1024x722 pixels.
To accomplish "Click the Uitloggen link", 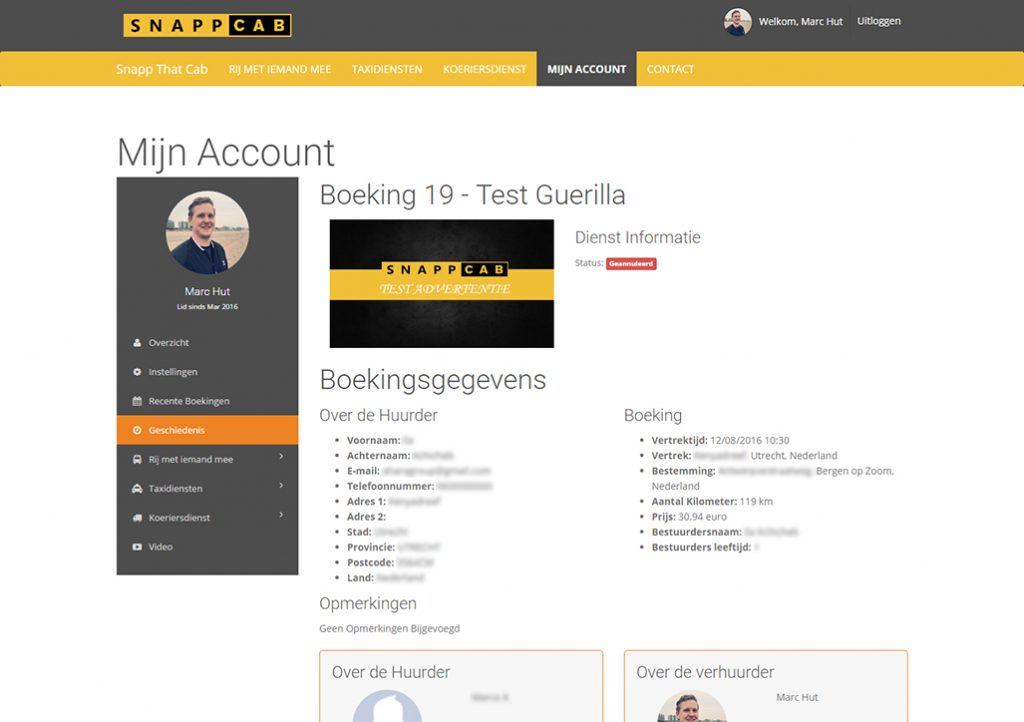I will pos(879,21).
